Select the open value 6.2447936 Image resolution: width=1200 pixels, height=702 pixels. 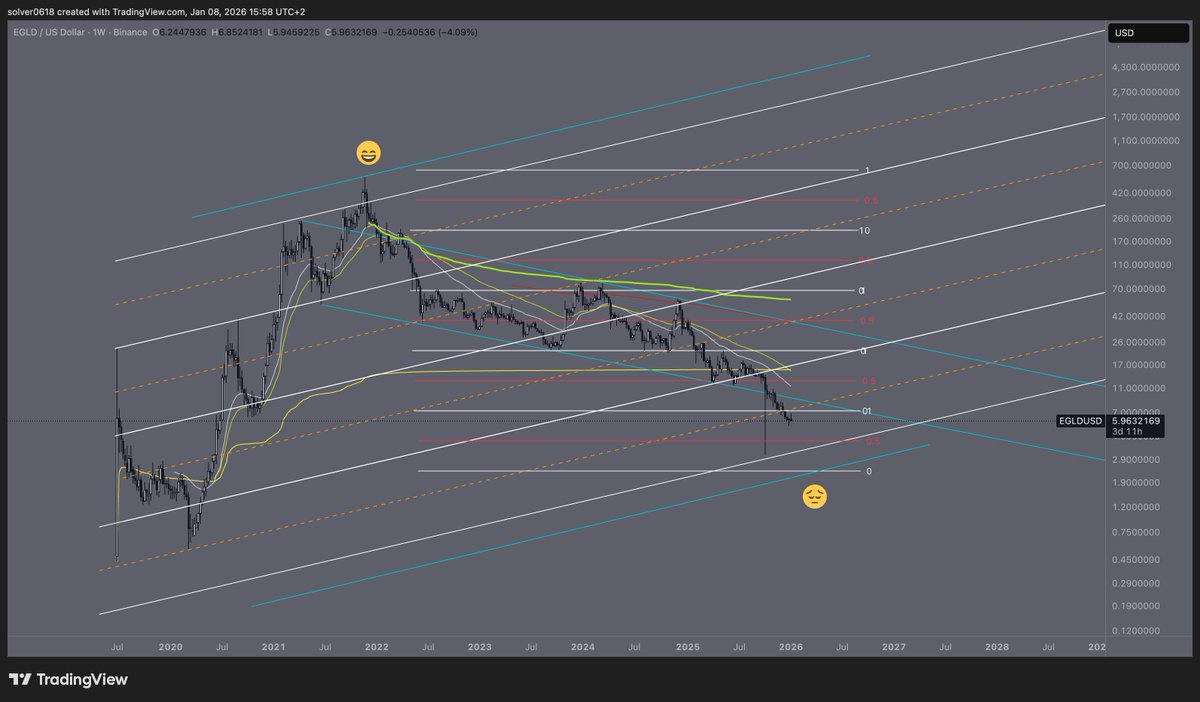coord(182,33)
